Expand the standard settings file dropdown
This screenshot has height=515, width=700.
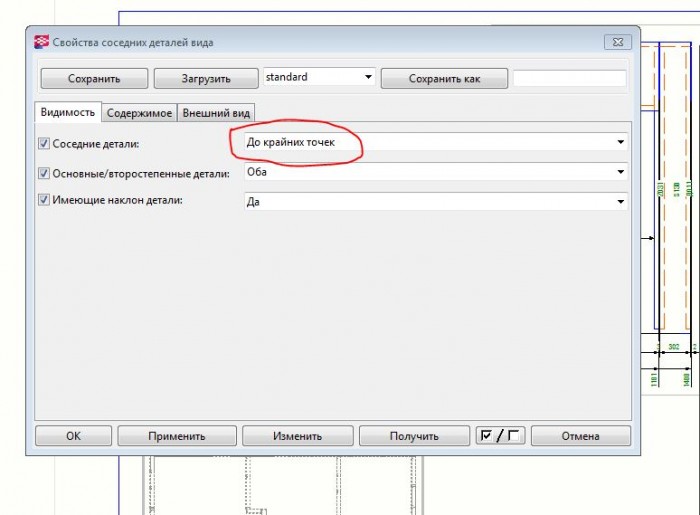319,77
